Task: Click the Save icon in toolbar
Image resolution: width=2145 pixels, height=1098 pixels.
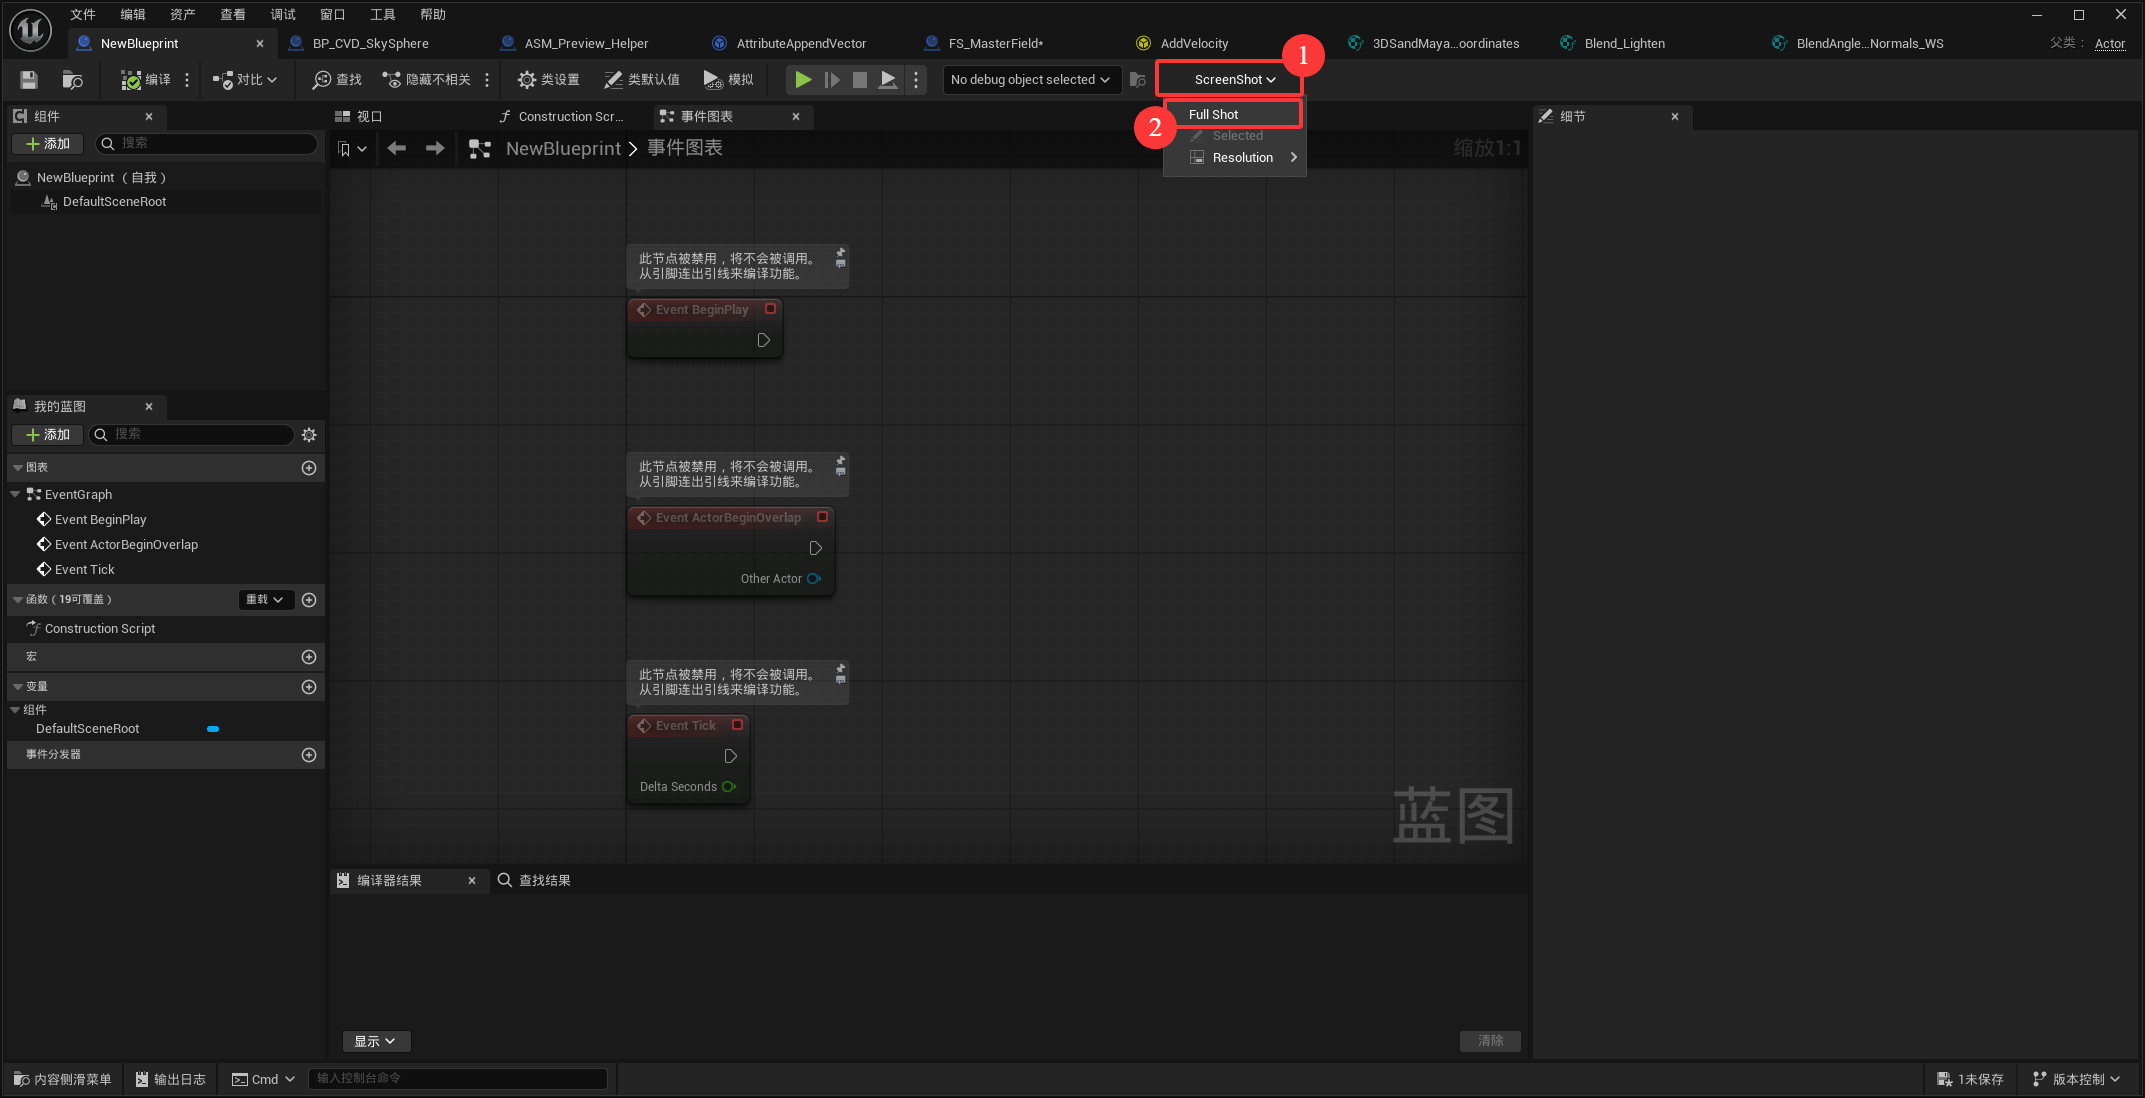Action: 29,80
